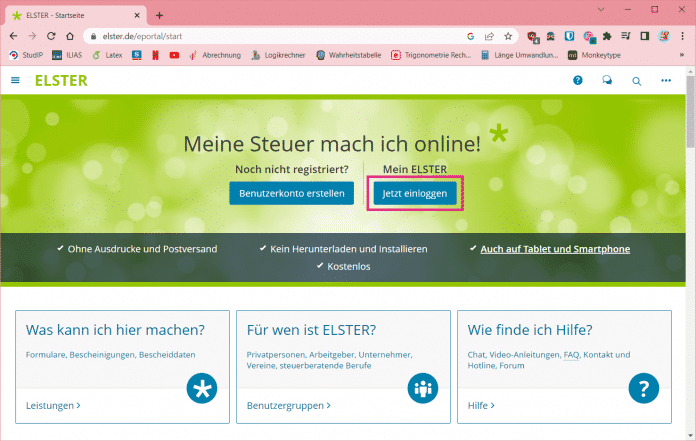Click the heading Was kann ich hier machen?
696x441 pixels.
pos(115,330)
